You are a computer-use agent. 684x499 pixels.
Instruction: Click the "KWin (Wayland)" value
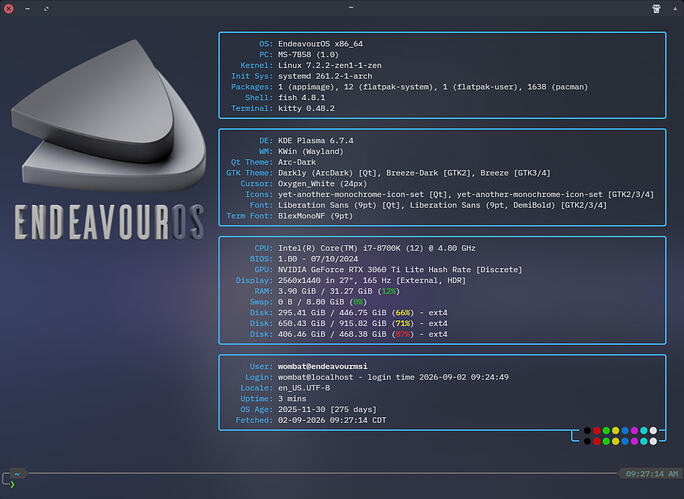pos(311,151)
